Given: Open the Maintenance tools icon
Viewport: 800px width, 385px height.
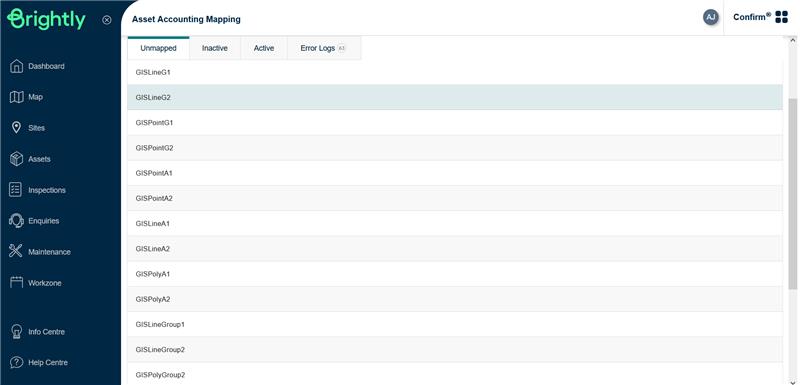Looking at the screenshot, I should click(16, 251).
